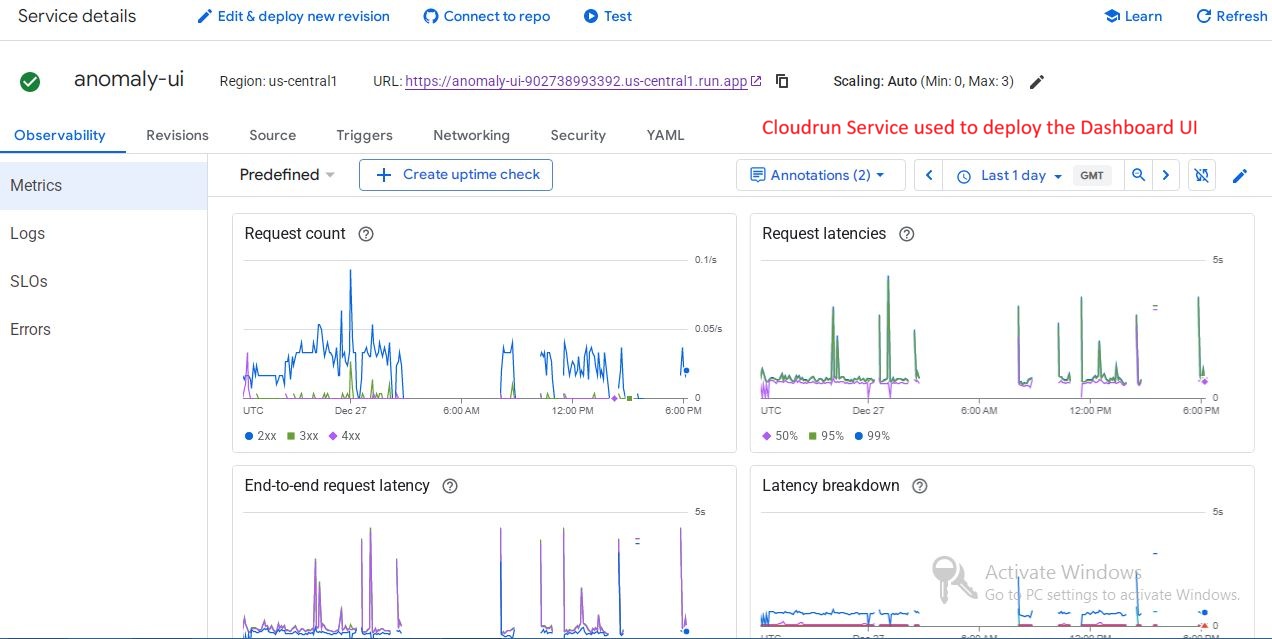Click the zoom magnifier in time controls
This screenshot has height=639, width=1272.
click(1138, 175)
